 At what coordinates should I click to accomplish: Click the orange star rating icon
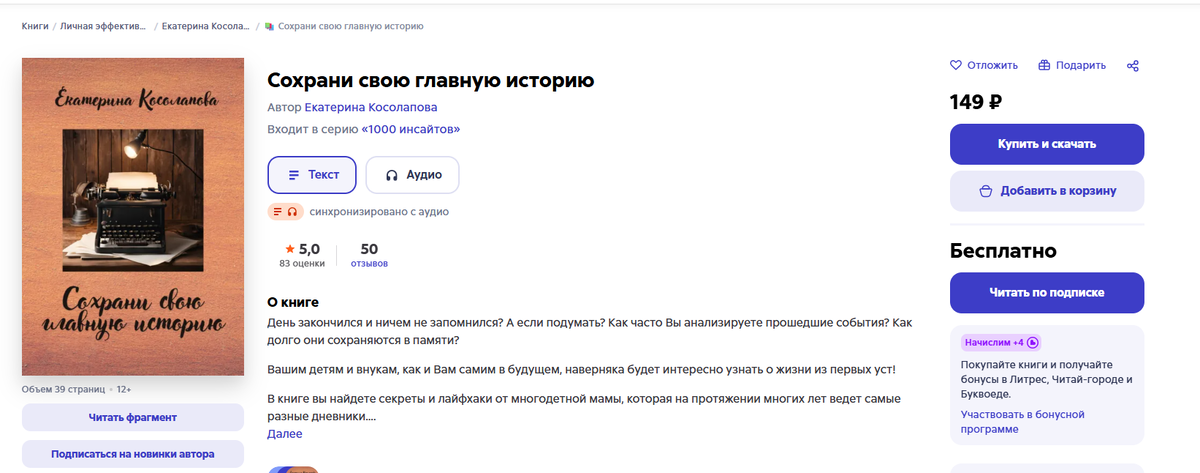290,249
